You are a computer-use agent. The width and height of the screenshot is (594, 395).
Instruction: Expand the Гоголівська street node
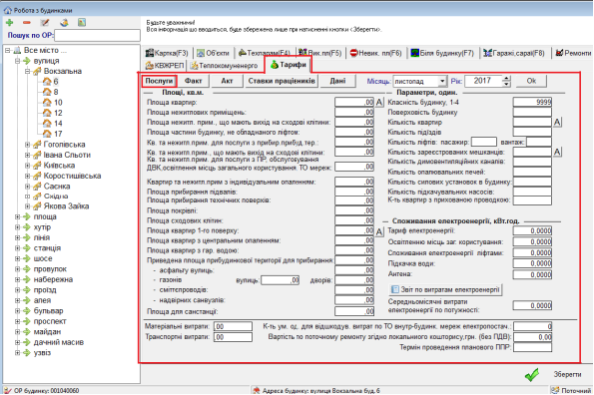[x=27, y=144]
